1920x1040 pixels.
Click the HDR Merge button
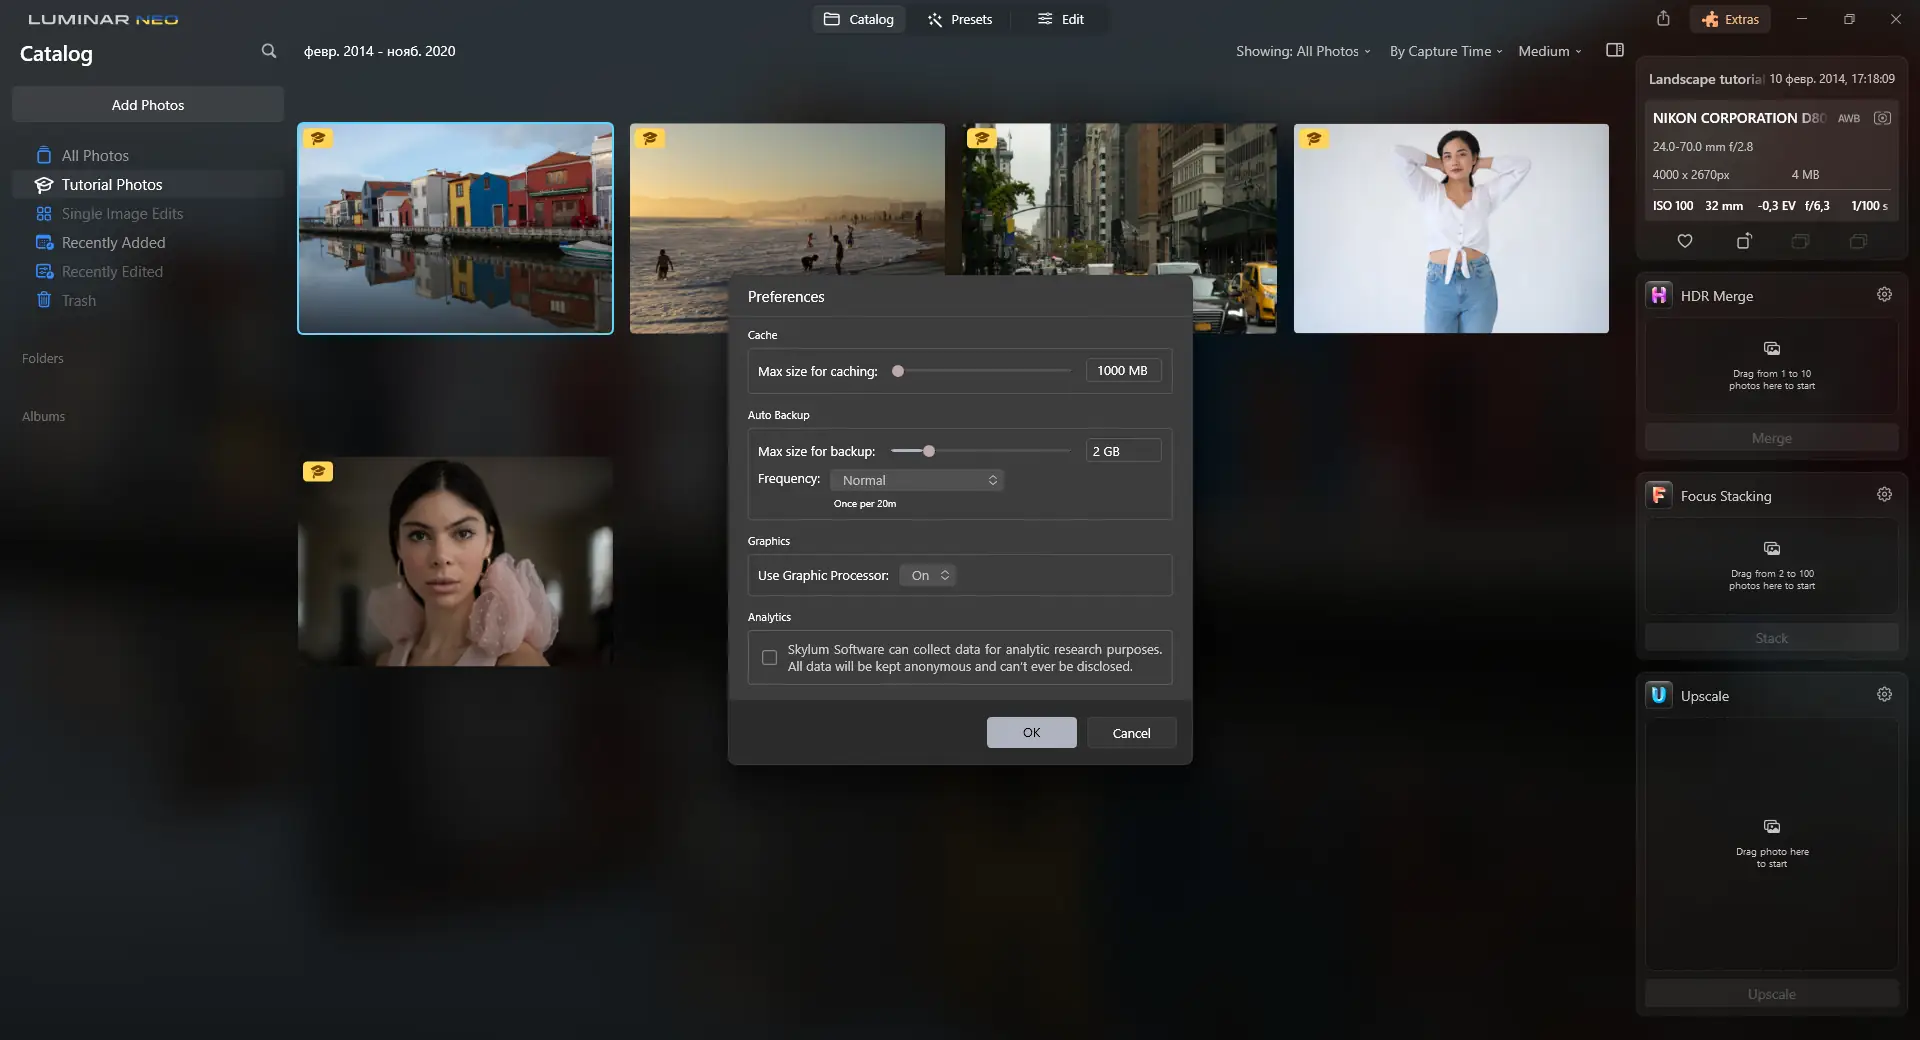click(1772, 438)
